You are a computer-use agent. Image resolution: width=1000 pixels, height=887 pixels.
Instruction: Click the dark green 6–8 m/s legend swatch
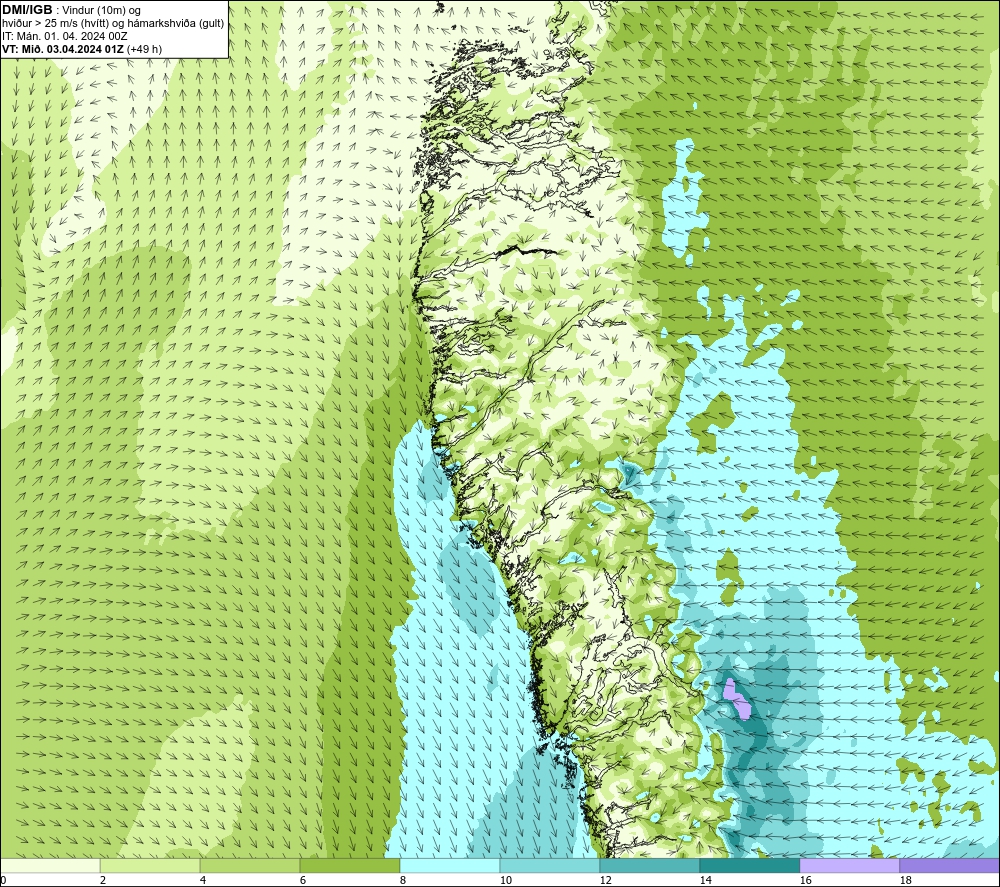pyautogui.click(x=350, y=865)
